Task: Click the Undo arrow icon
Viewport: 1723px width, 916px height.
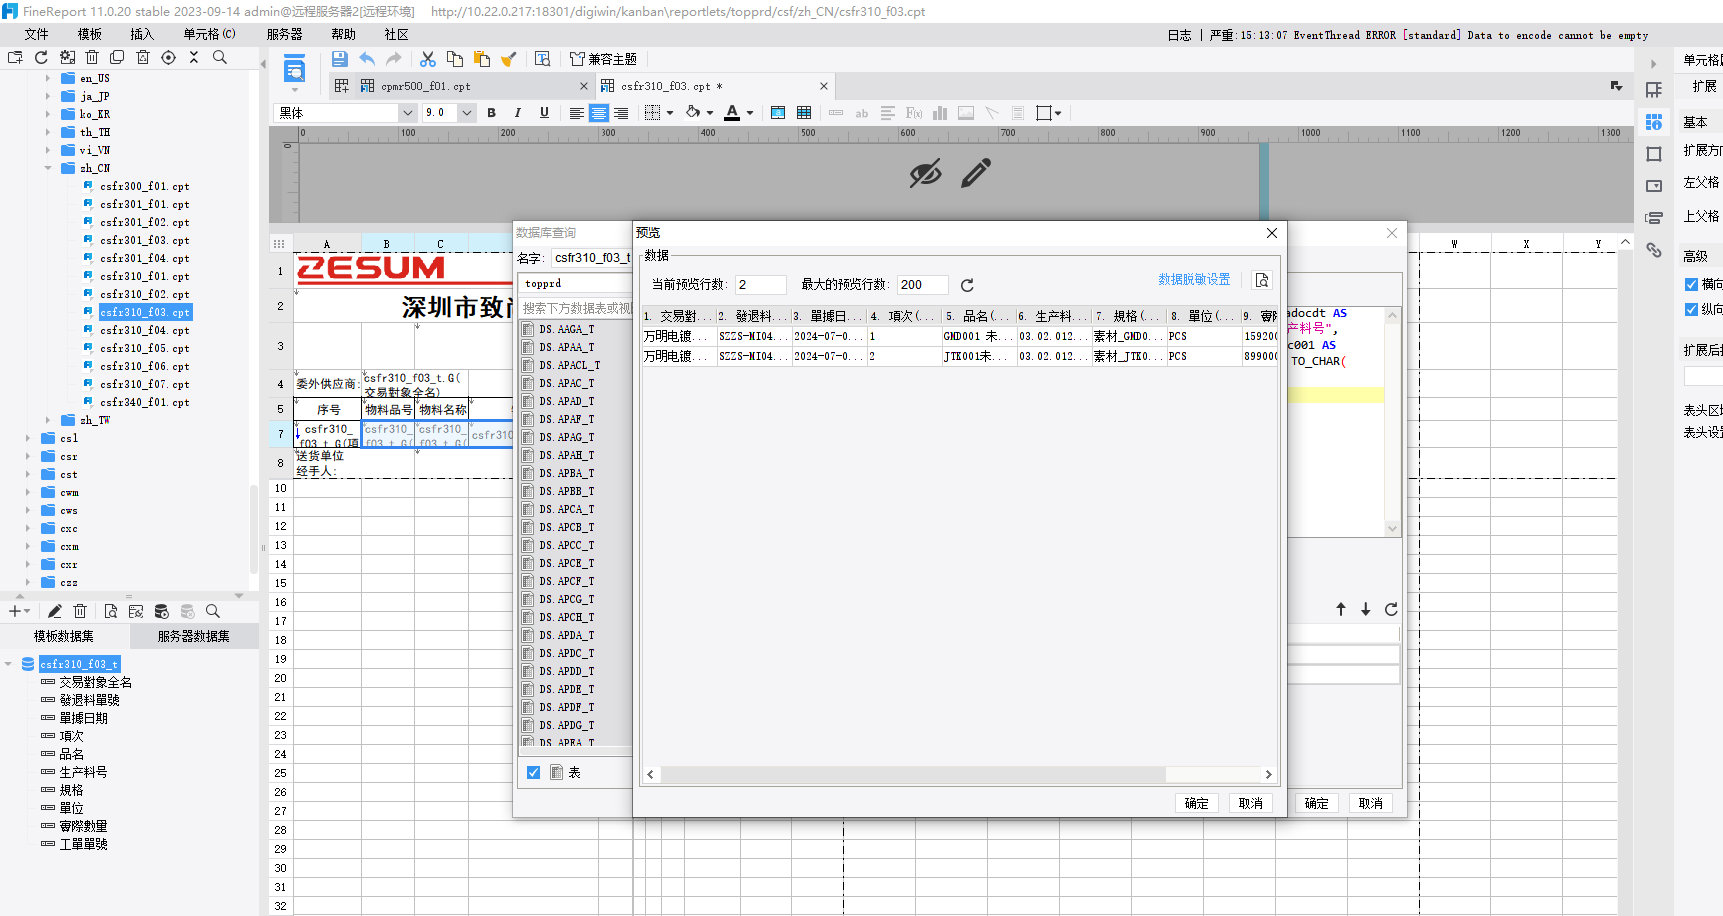Action: (x=367, y=59)
